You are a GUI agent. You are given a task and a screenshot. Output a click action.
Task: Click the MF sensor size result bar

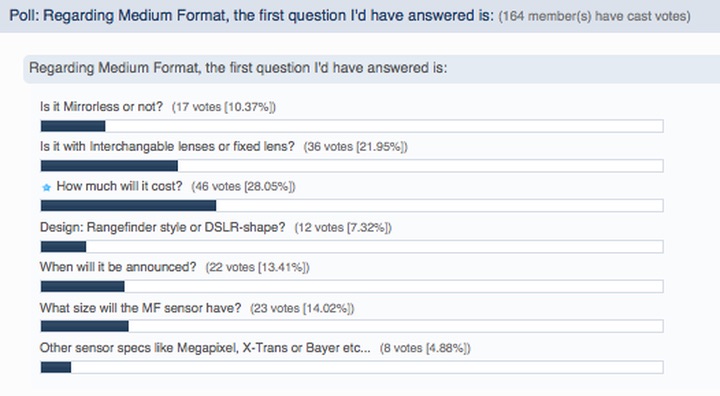click(352, 326)
